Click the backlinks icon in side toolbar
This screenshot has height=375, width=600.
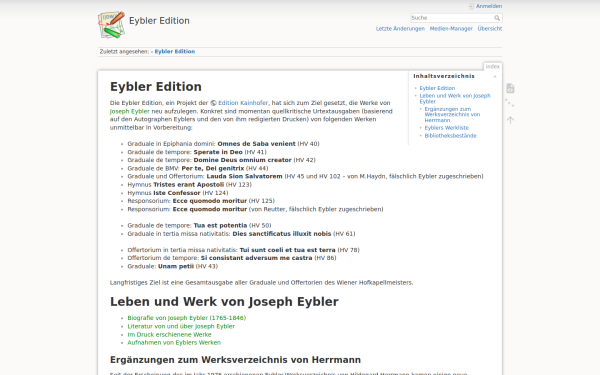510,103
